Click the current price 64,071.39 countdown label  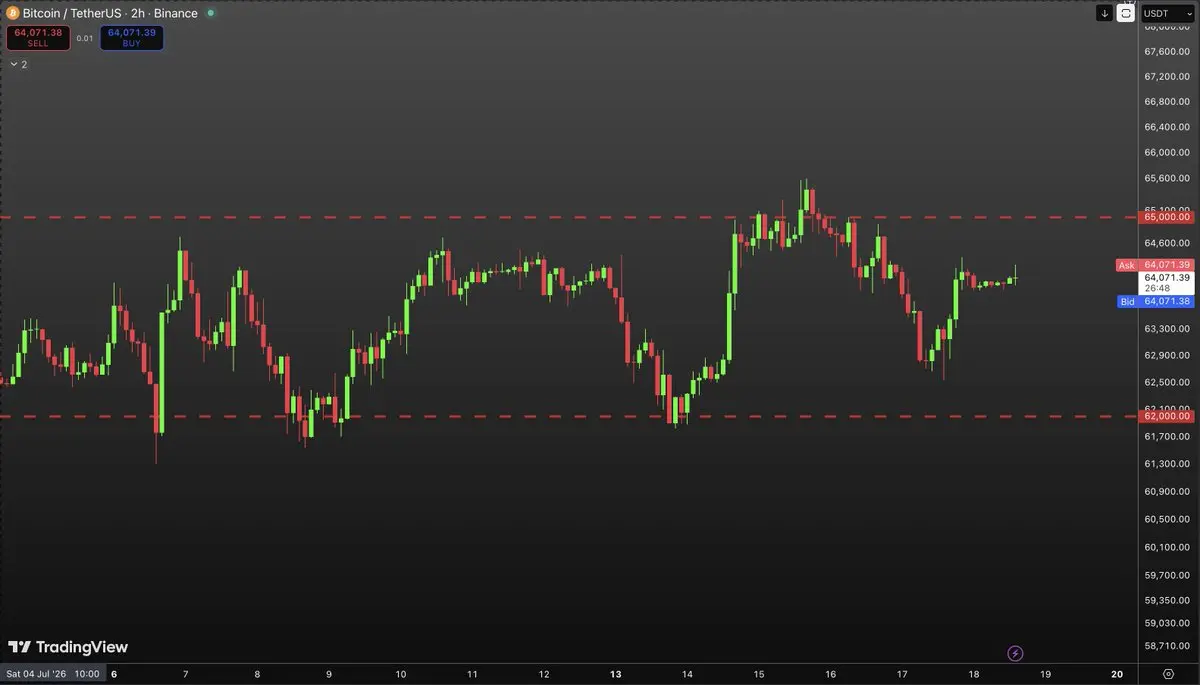click(x=1167, y=282)
